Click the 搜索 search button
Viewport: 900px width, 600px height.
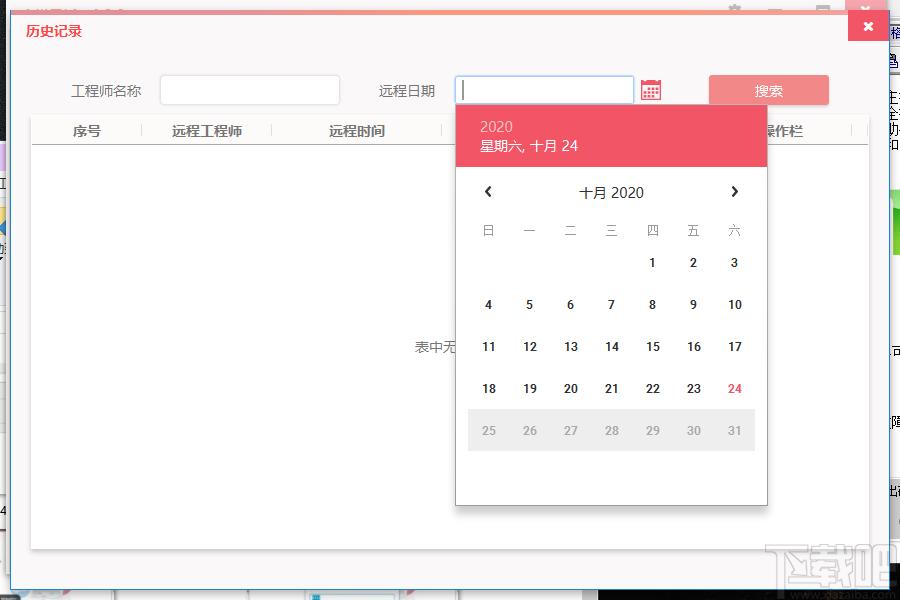[x=769, y=90]
